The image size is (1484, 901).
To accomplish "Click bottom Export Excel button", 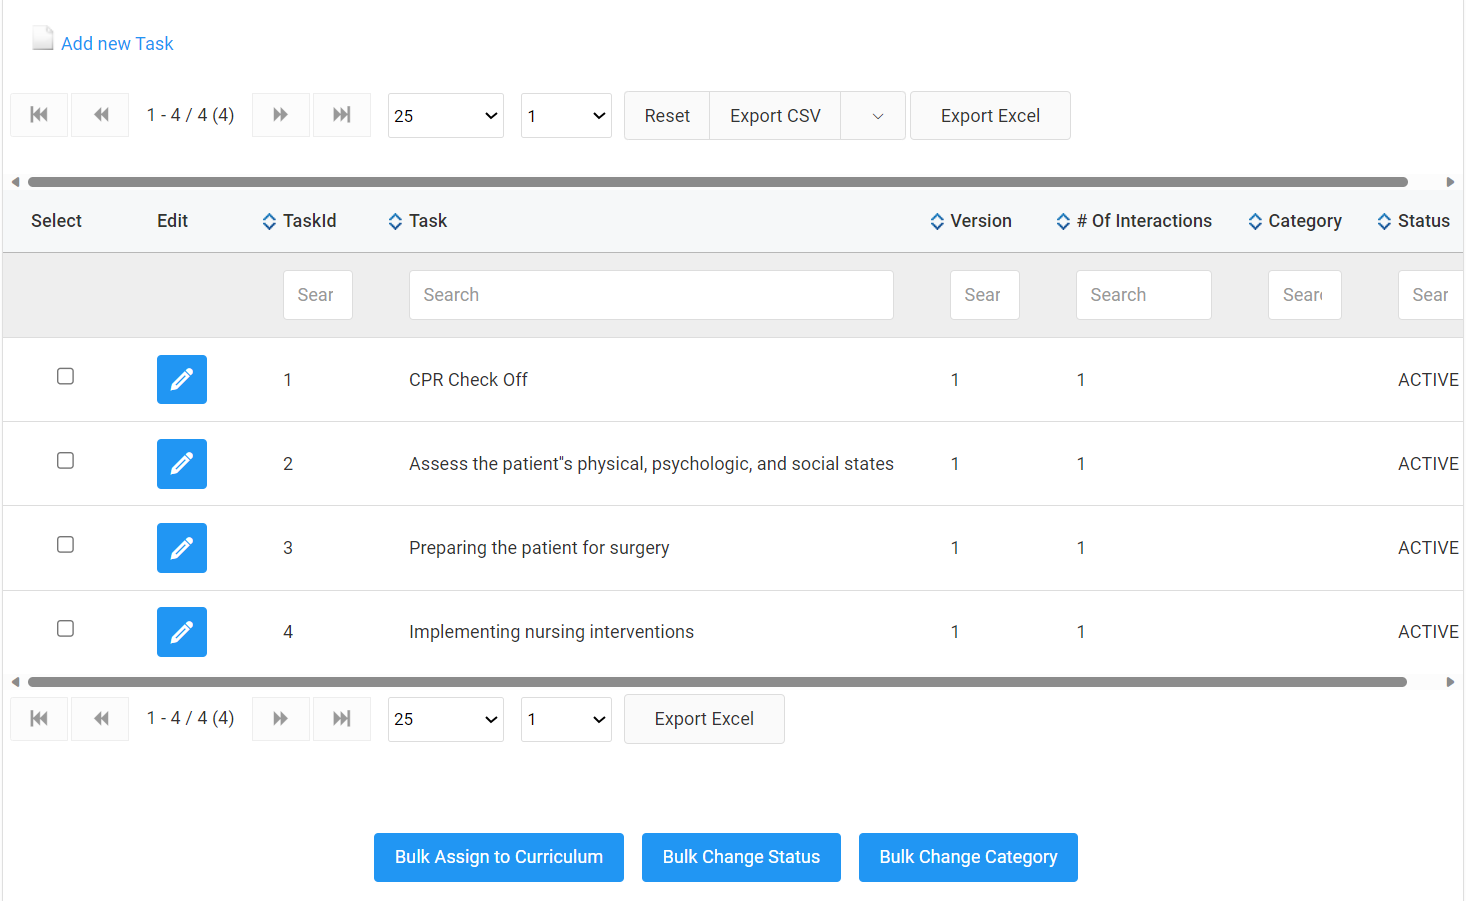I will coord(704,719).
